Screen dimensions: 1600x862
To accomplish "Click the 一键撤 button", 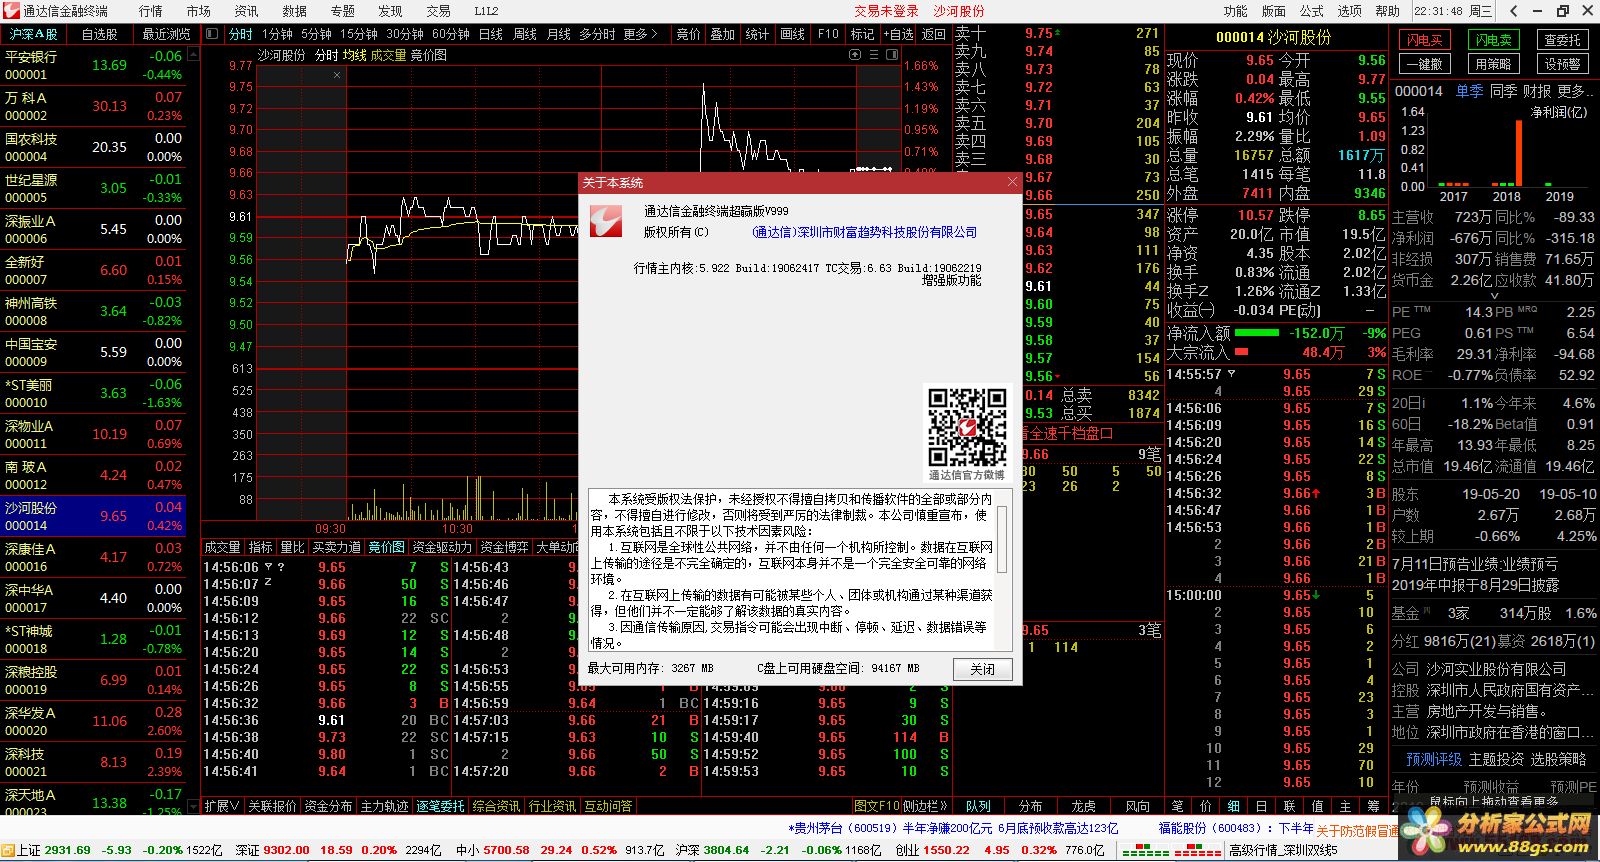I will pyautogui.click(x=1424, y=64).
